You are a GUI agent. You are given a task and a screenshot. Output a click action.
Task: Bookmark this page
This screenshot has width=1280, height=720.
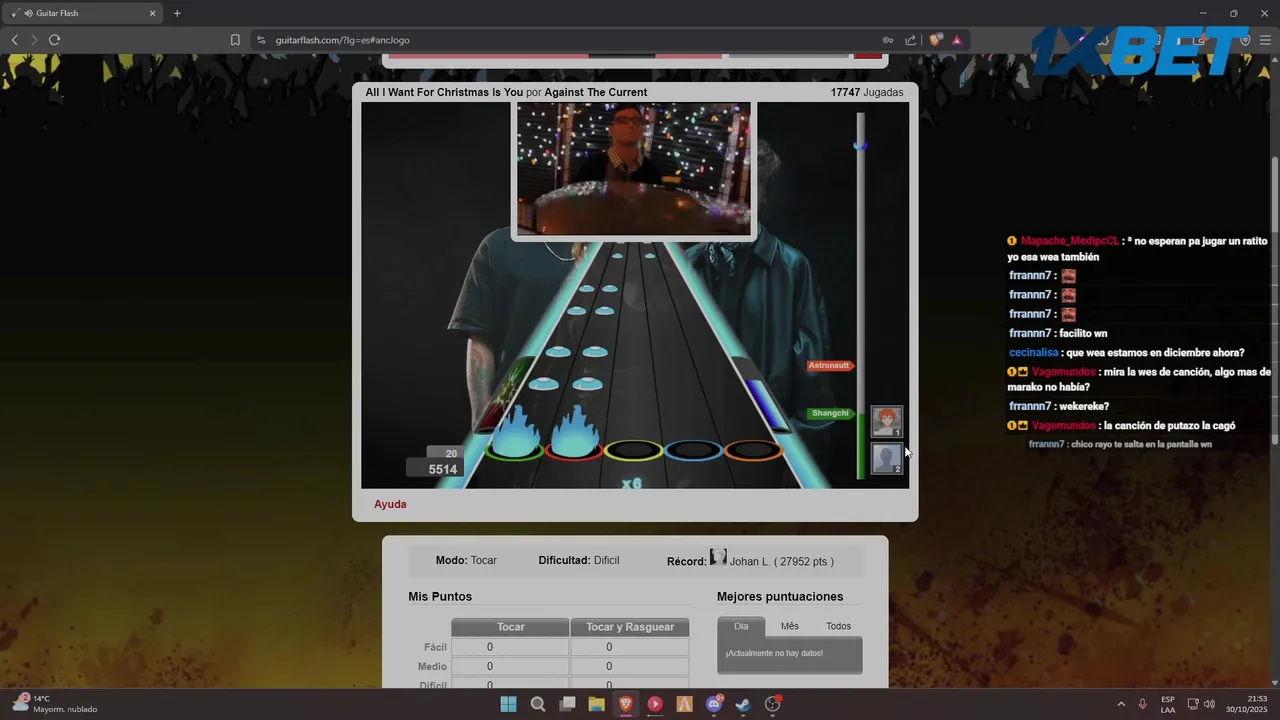pos(235,40)
